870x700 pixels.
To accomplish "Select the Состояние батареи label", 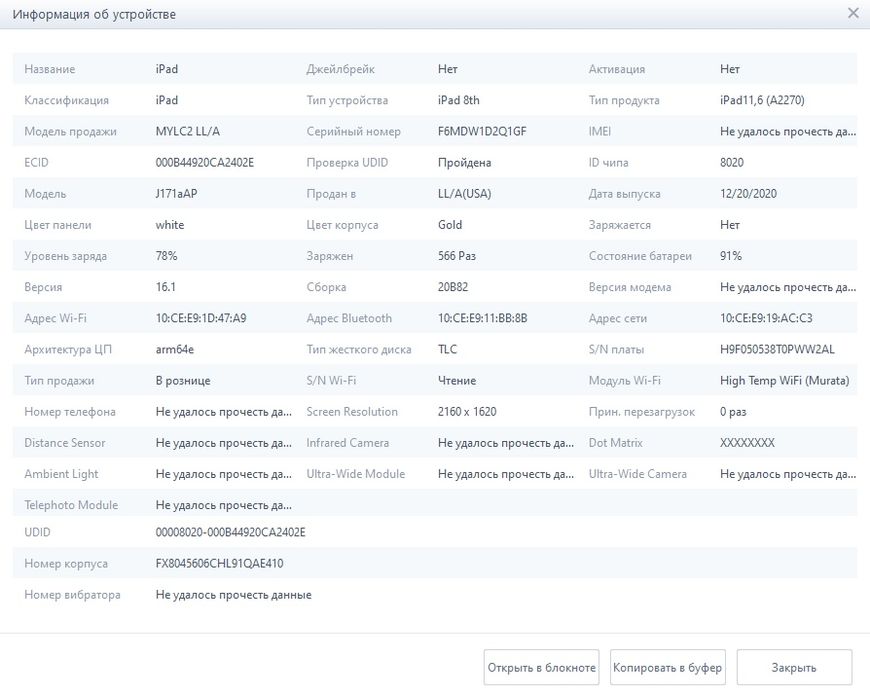I will click(x=640, y=256).
